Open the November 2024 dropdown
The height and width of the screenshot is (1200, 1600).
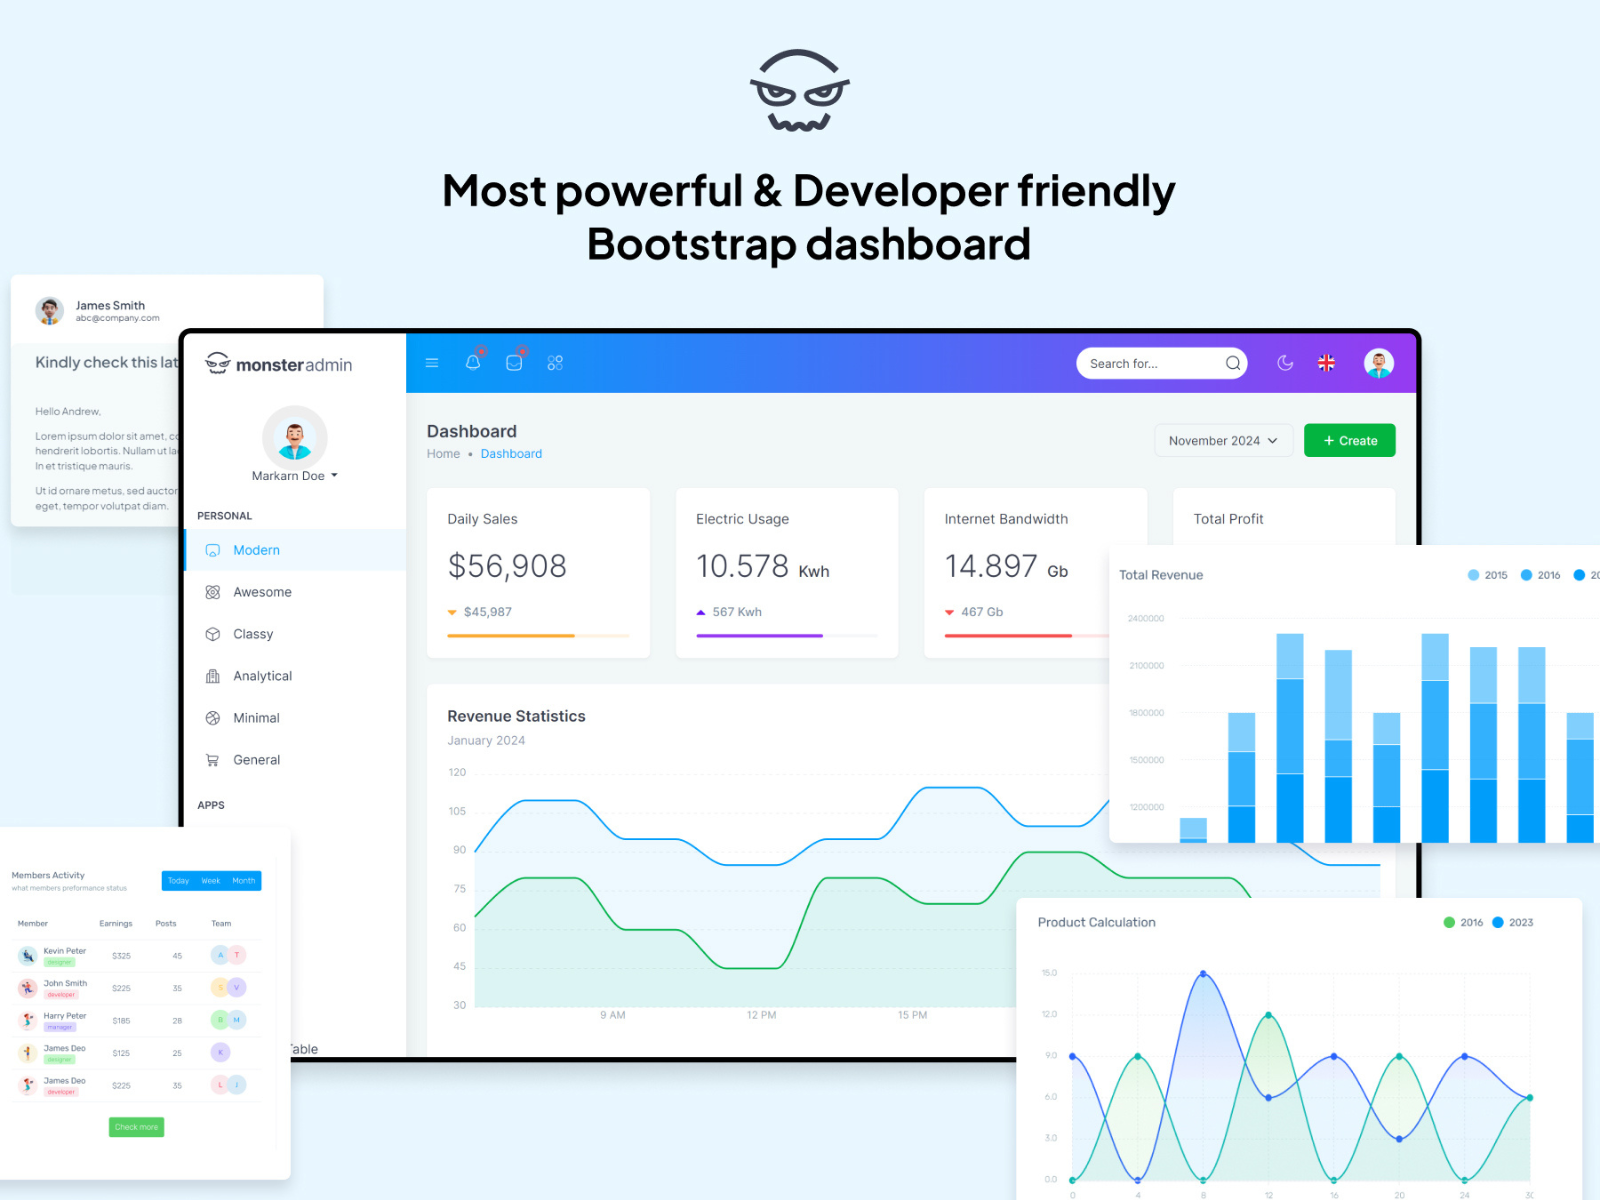point(1223,441)
